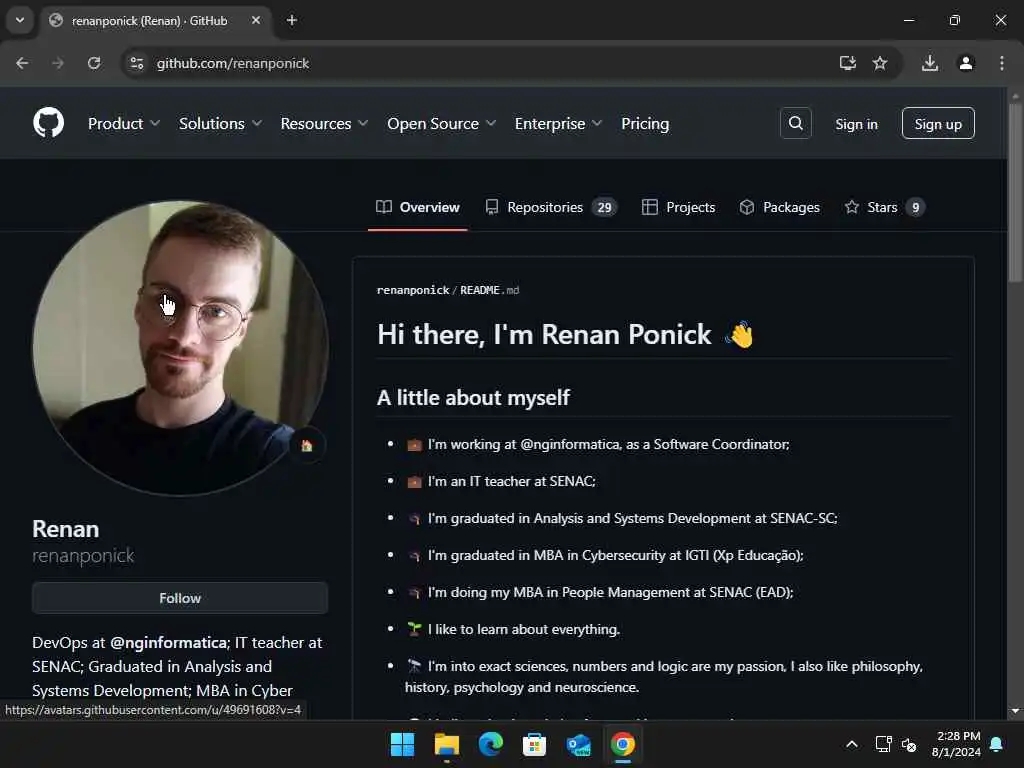Click the Sign up button
This screenshot has width=1024, height=768.
(938, 123)
